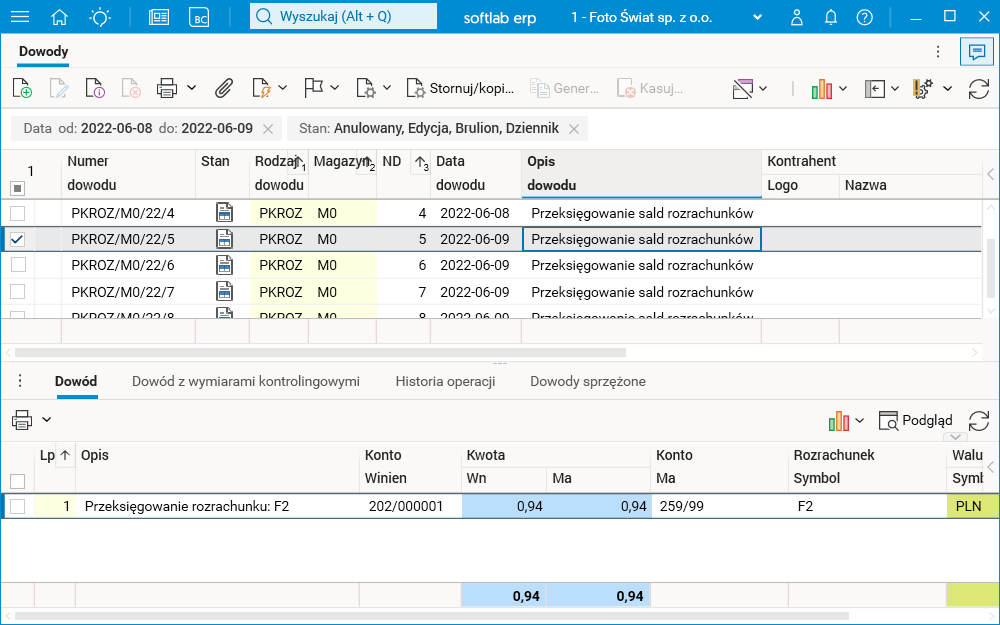
Task: Click the new document icon in the toolbar
Action: pyautogui.click(x=22, y=88)
